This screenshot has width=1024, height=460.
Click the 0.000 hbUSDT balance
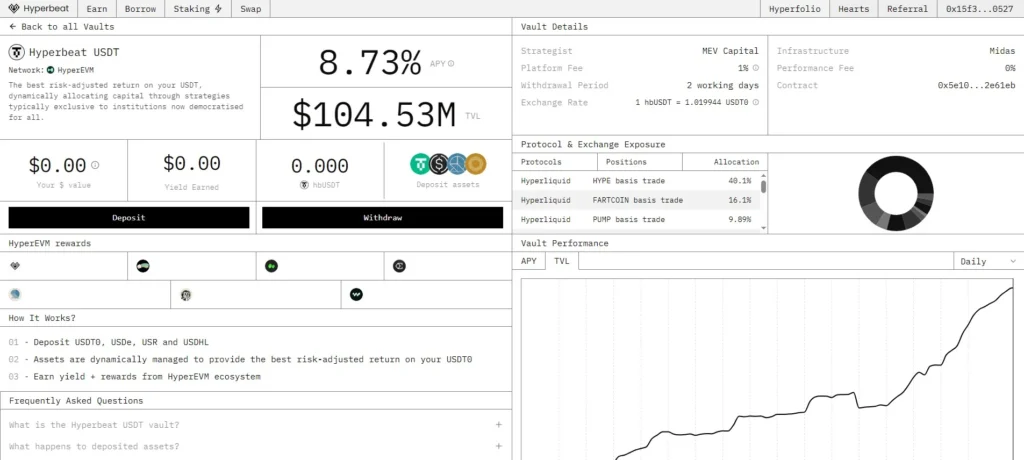coord(319,166)
